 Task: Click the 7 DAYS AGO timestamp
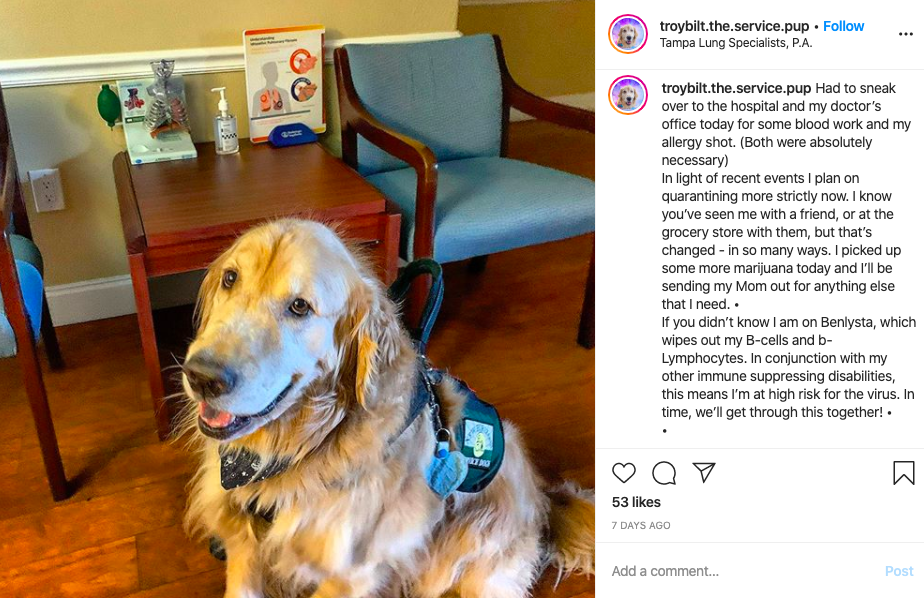click(x=641, y=526)
